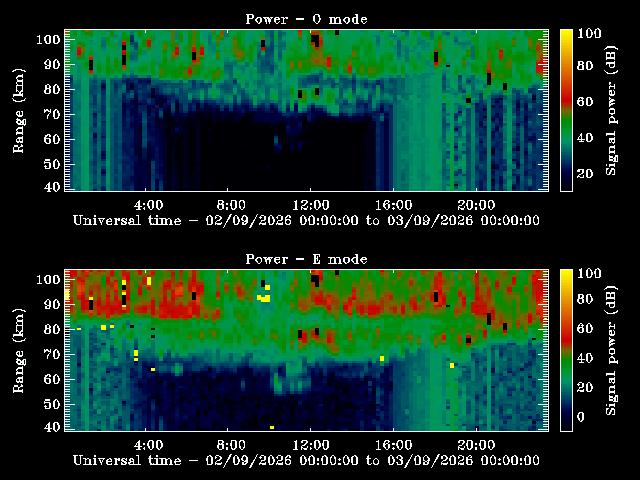This screenshot has width=640, height=480.
Task: Click the '12:00' tick label under O mode plot
Action: [x=310, y=205]
